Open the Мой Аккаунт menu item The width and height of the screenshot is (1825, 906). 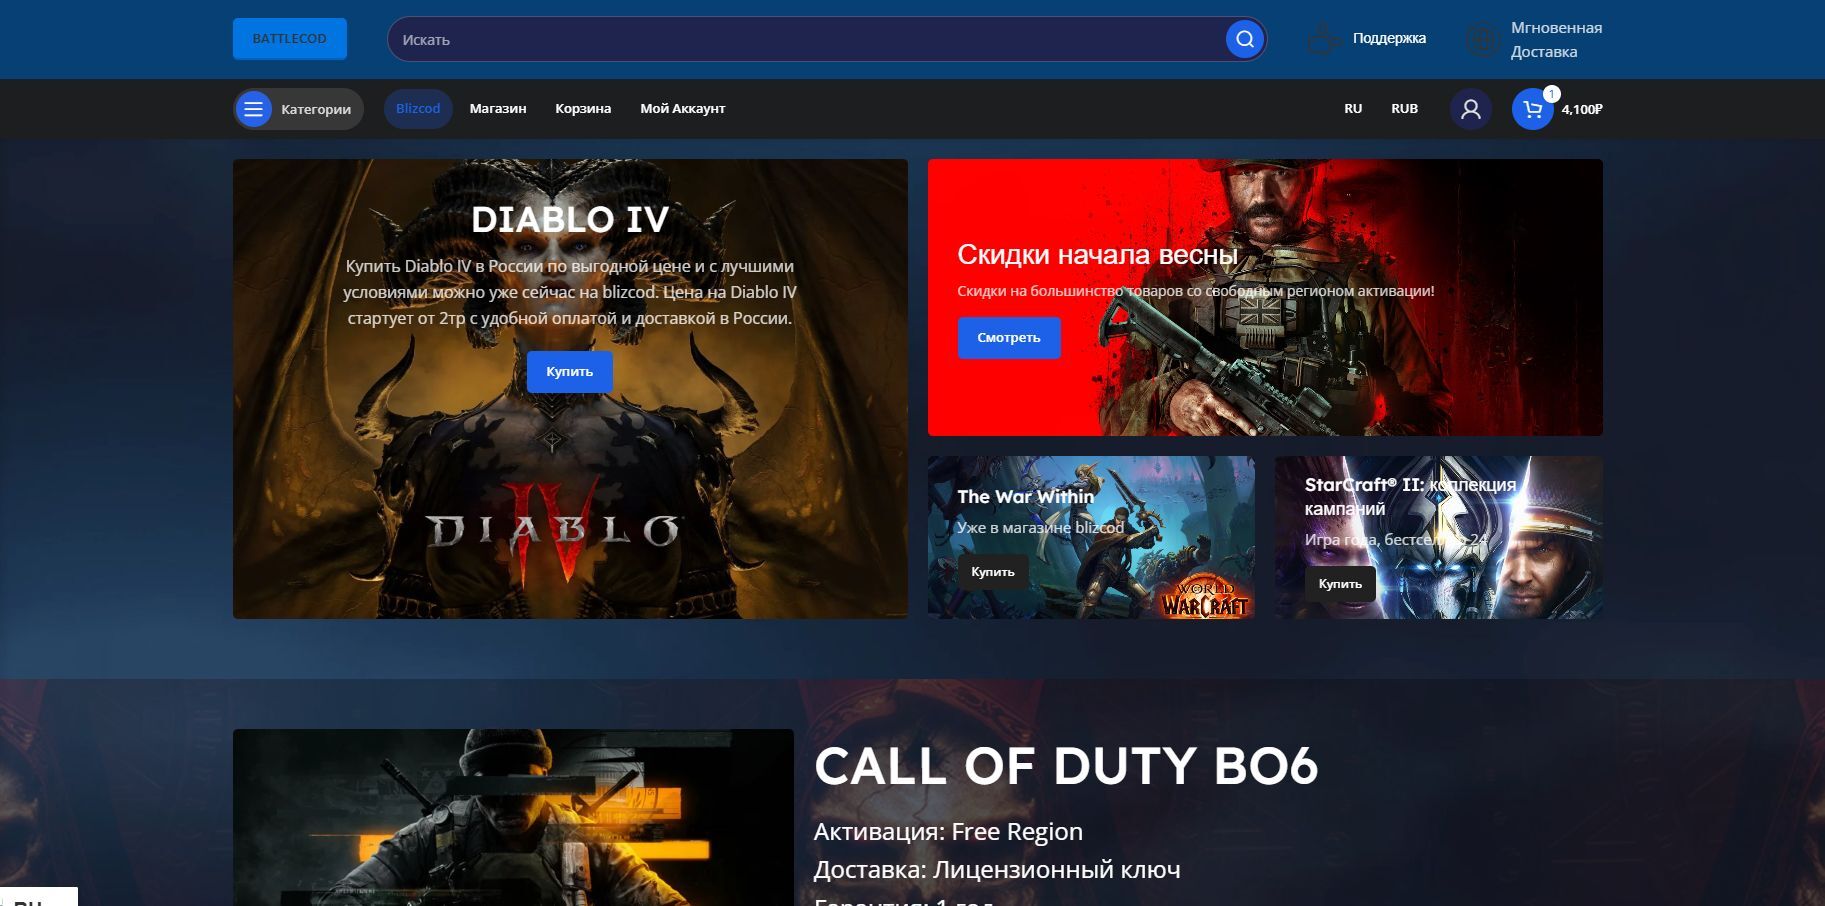683,108
